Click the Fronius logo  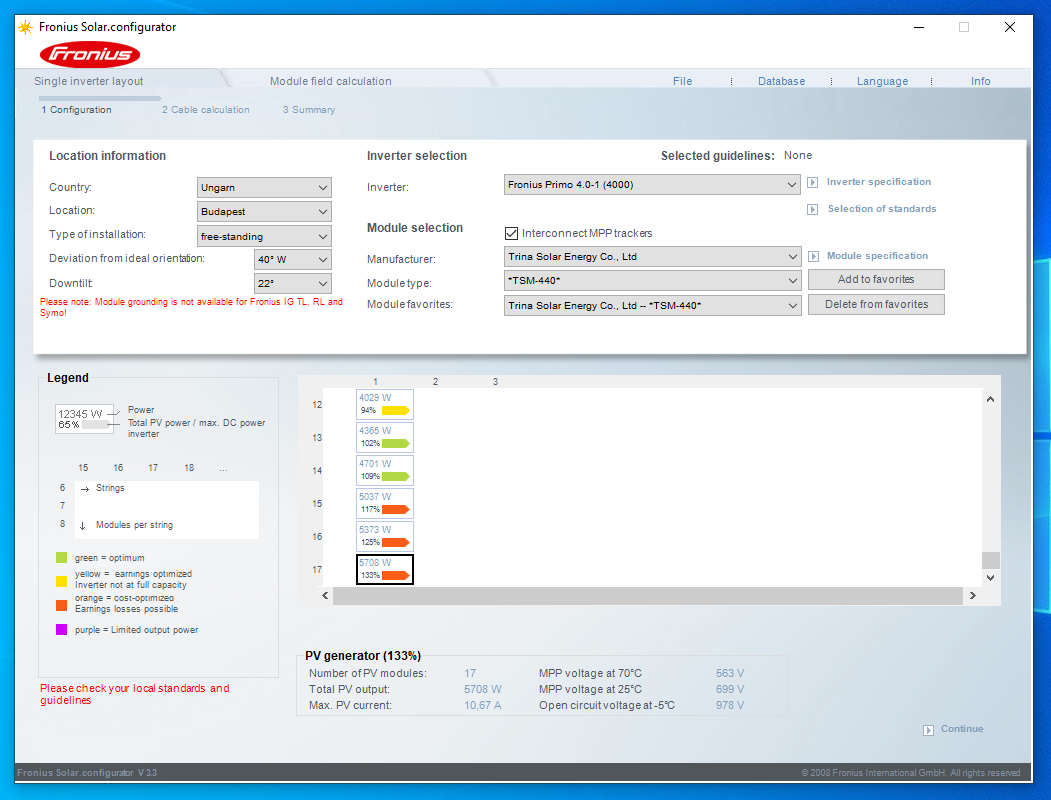coord(90,54)
